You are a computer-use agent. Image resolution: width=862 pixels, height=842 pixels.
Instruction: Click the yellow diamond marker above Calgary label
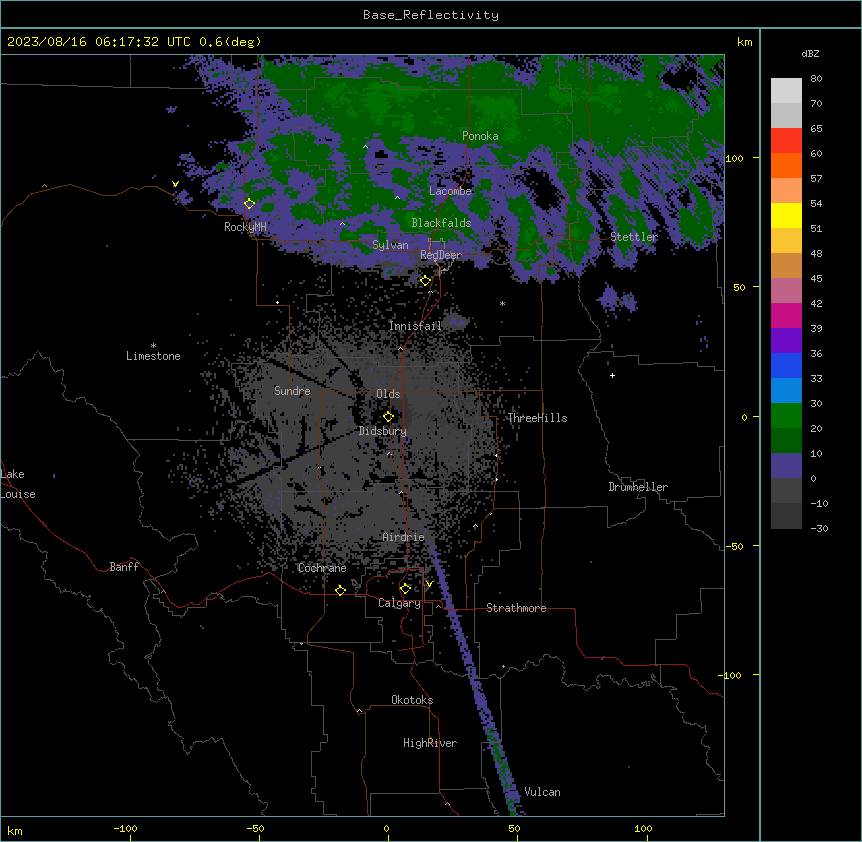coord(405,589)
